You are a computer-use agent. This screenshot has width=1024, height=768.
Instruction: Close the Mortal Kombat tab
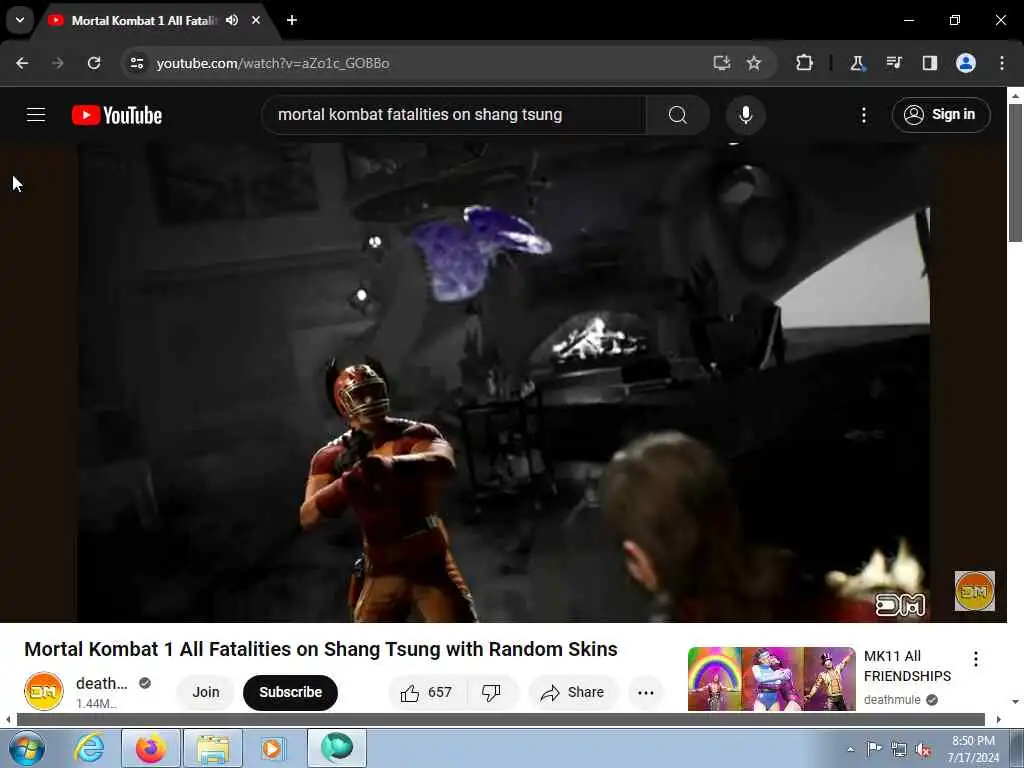tap(256, 20)
